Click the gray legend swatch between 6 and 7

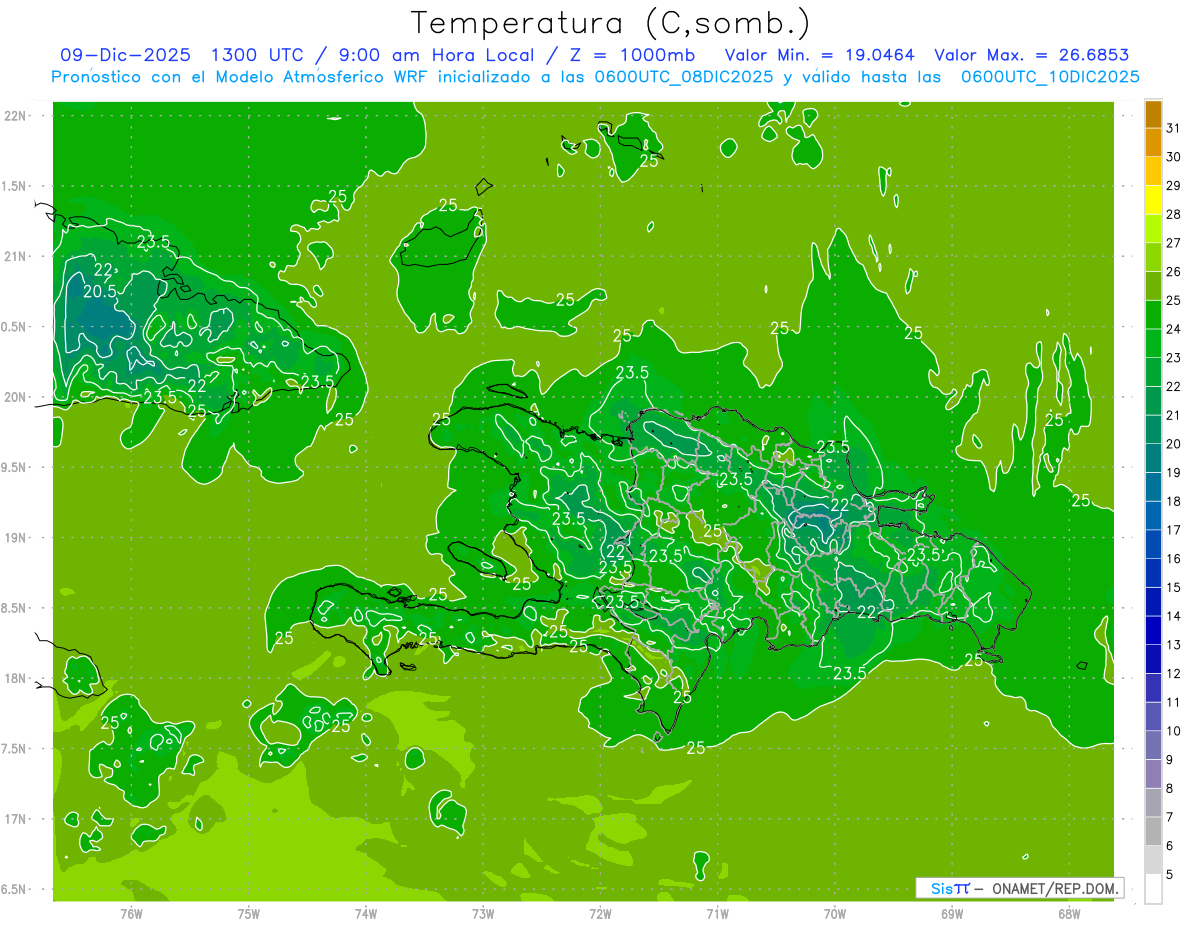coord(1153,832)
